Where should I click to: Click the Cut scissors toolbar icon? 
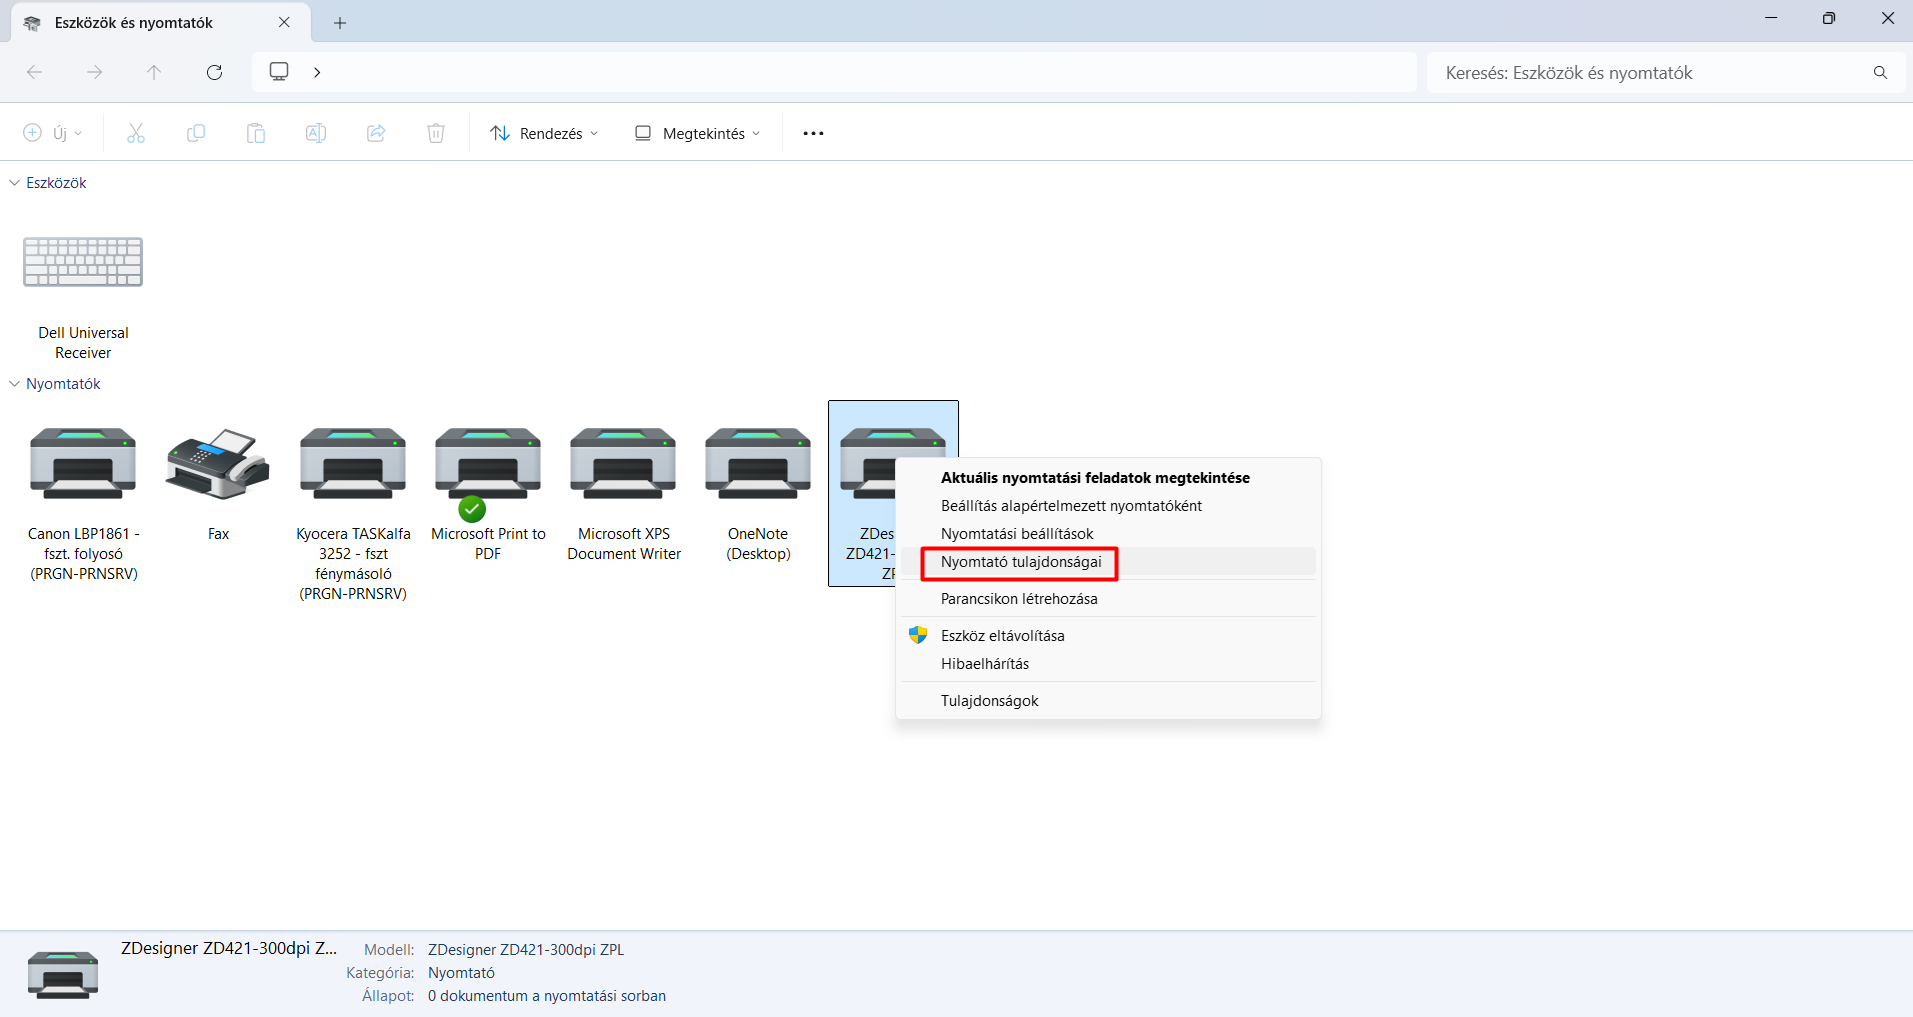pyautogui.click(x=136, y=133)
